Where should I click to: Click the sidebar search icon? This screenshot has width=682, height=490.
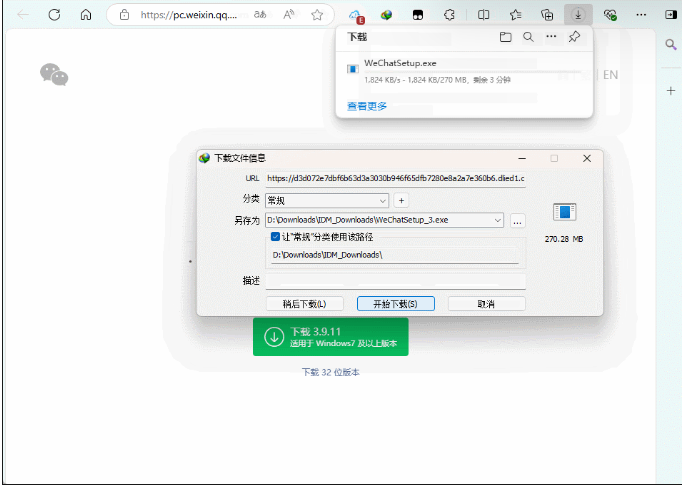pyautogui.click(x=671, y=44)
